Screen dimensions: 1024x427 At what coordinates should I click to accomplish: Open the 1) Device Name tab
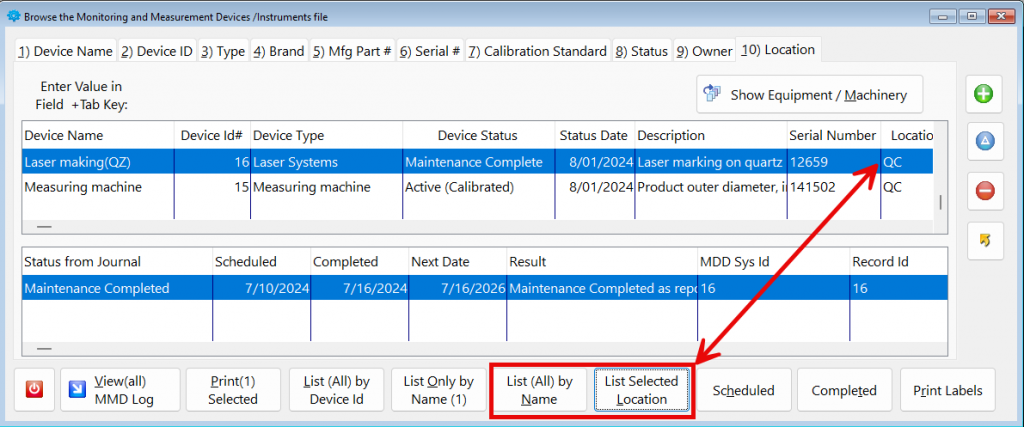point(65,52)
